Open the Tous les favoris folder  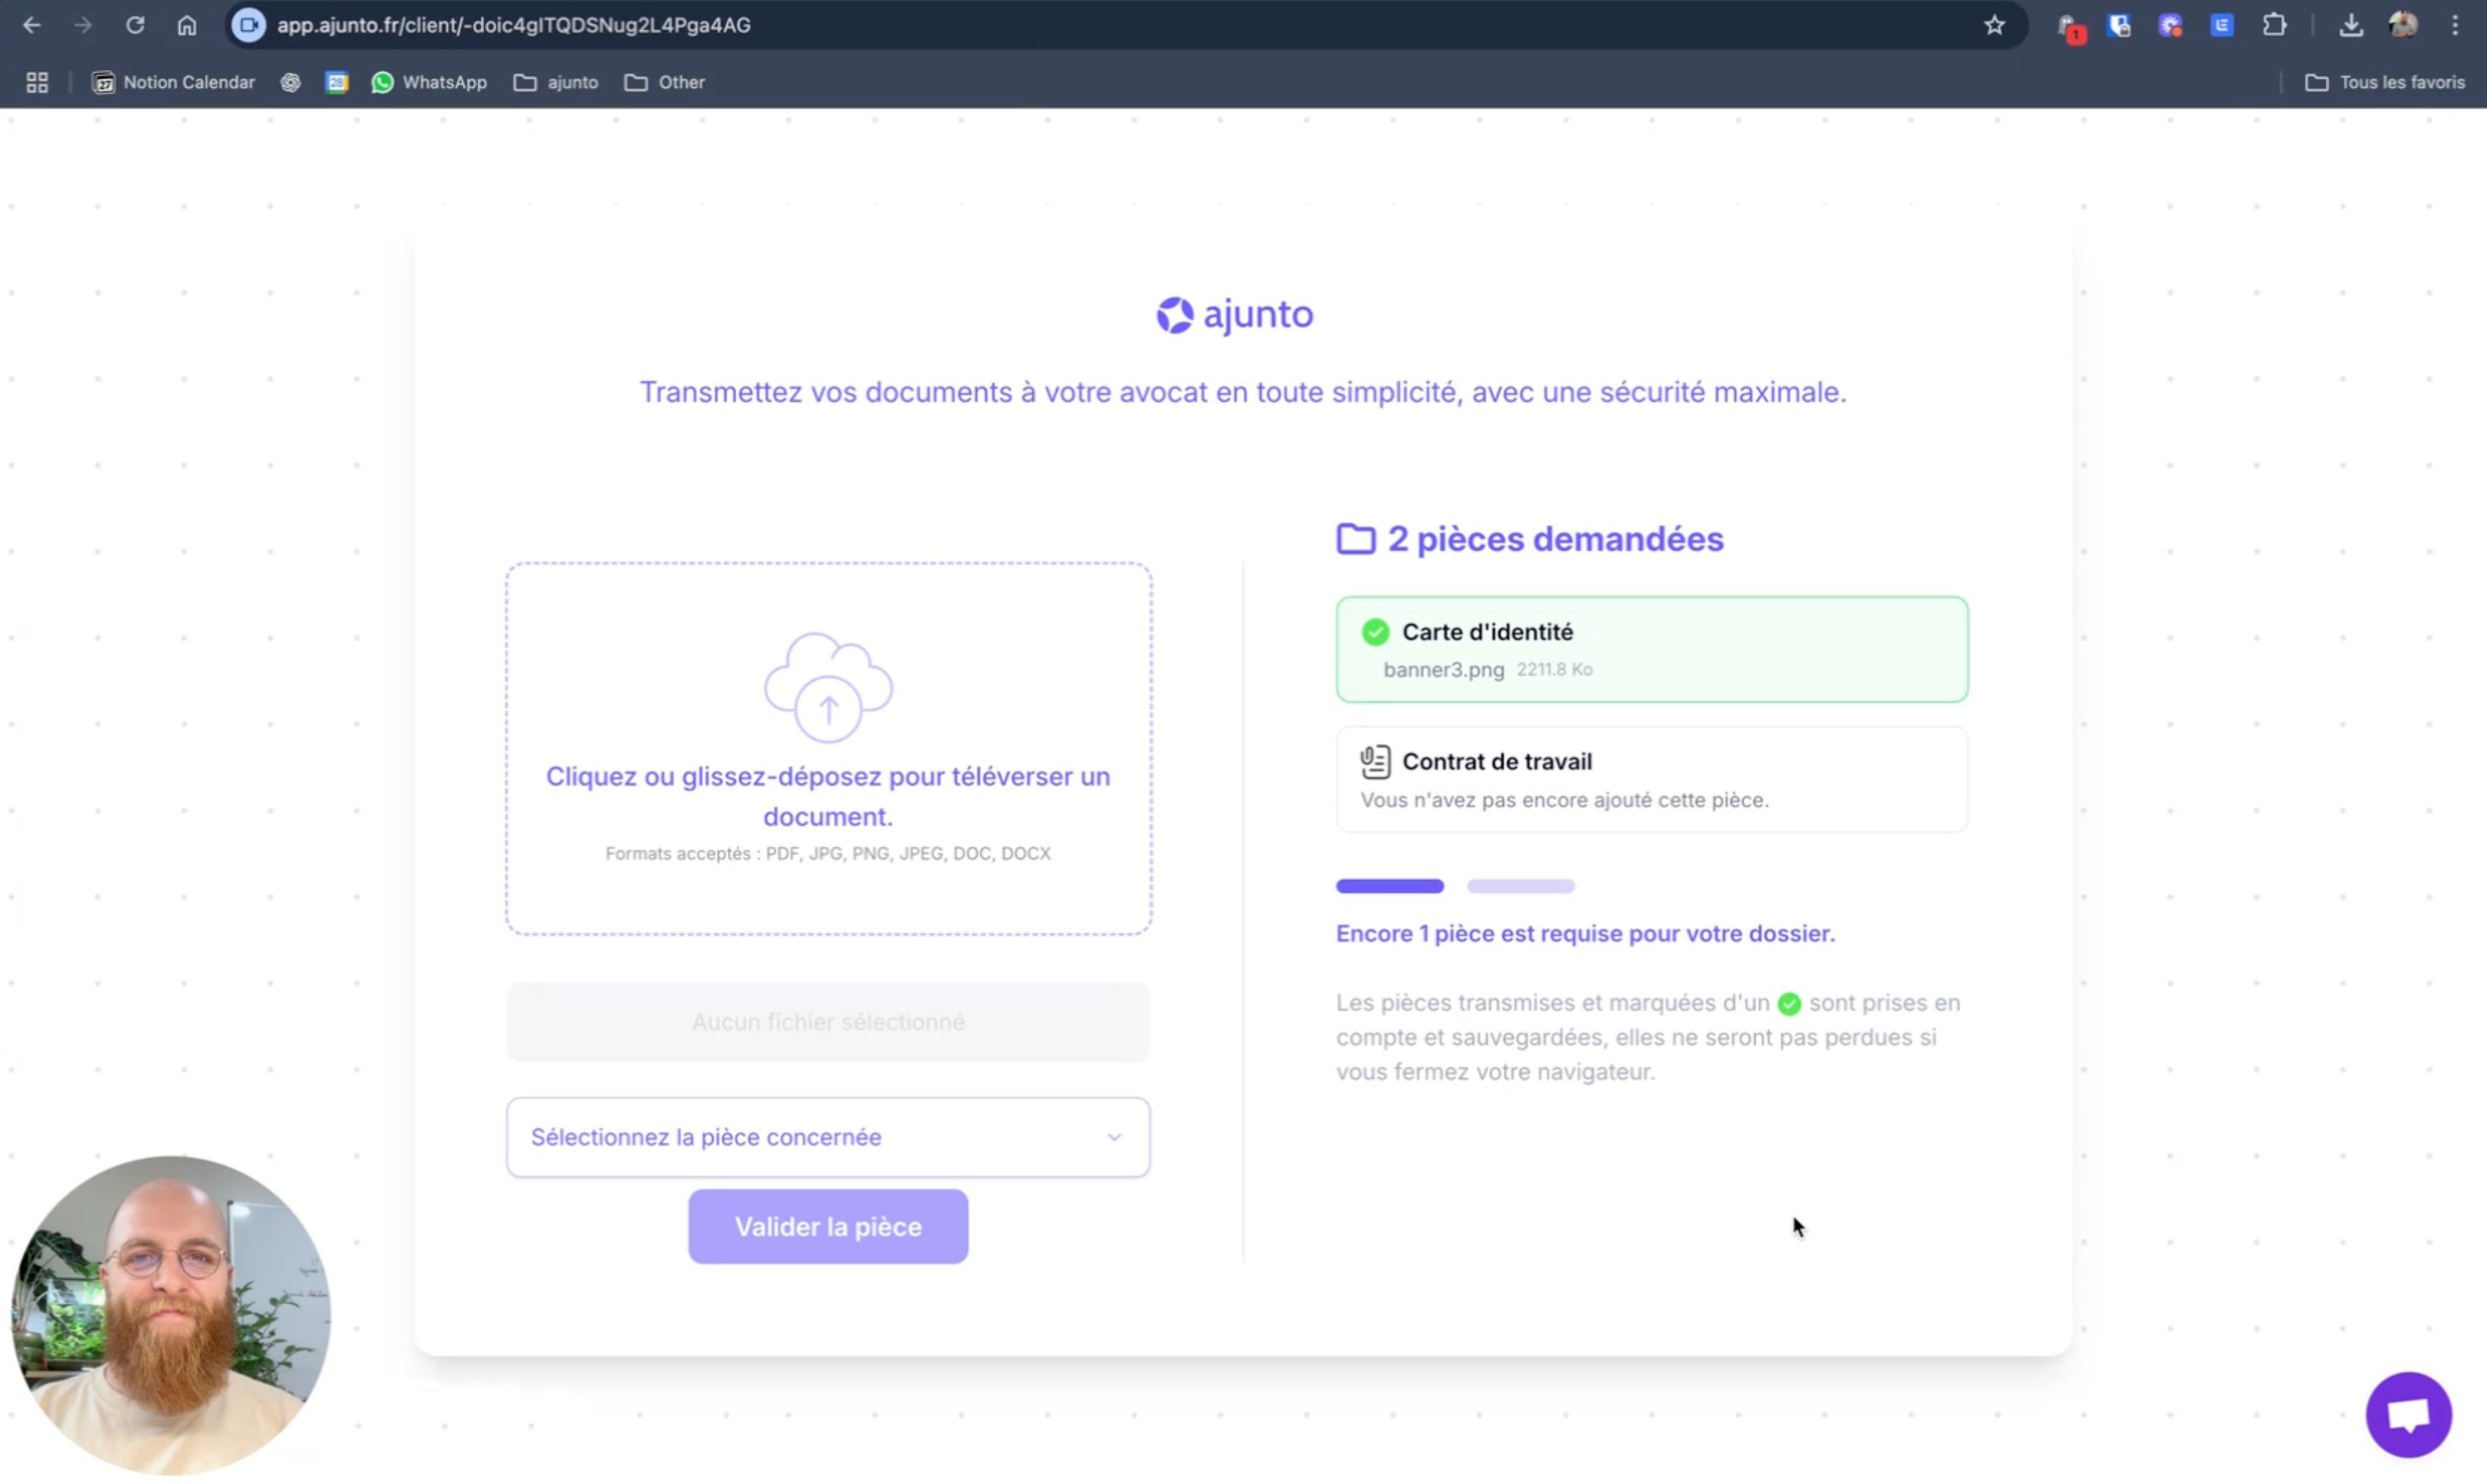coord(2385,82)
